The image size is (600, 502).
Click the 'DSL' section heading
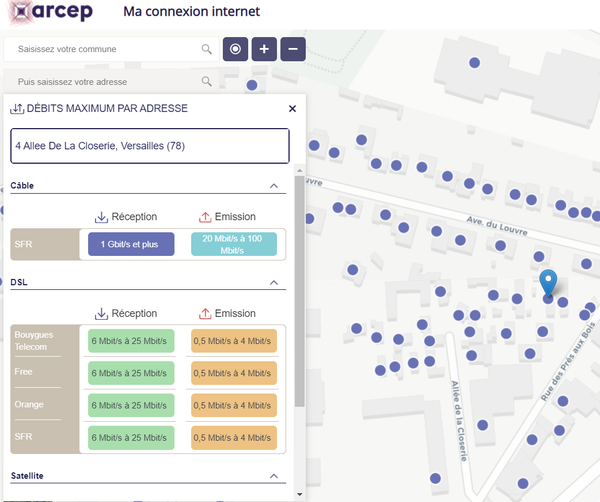(x=19, y=282)
